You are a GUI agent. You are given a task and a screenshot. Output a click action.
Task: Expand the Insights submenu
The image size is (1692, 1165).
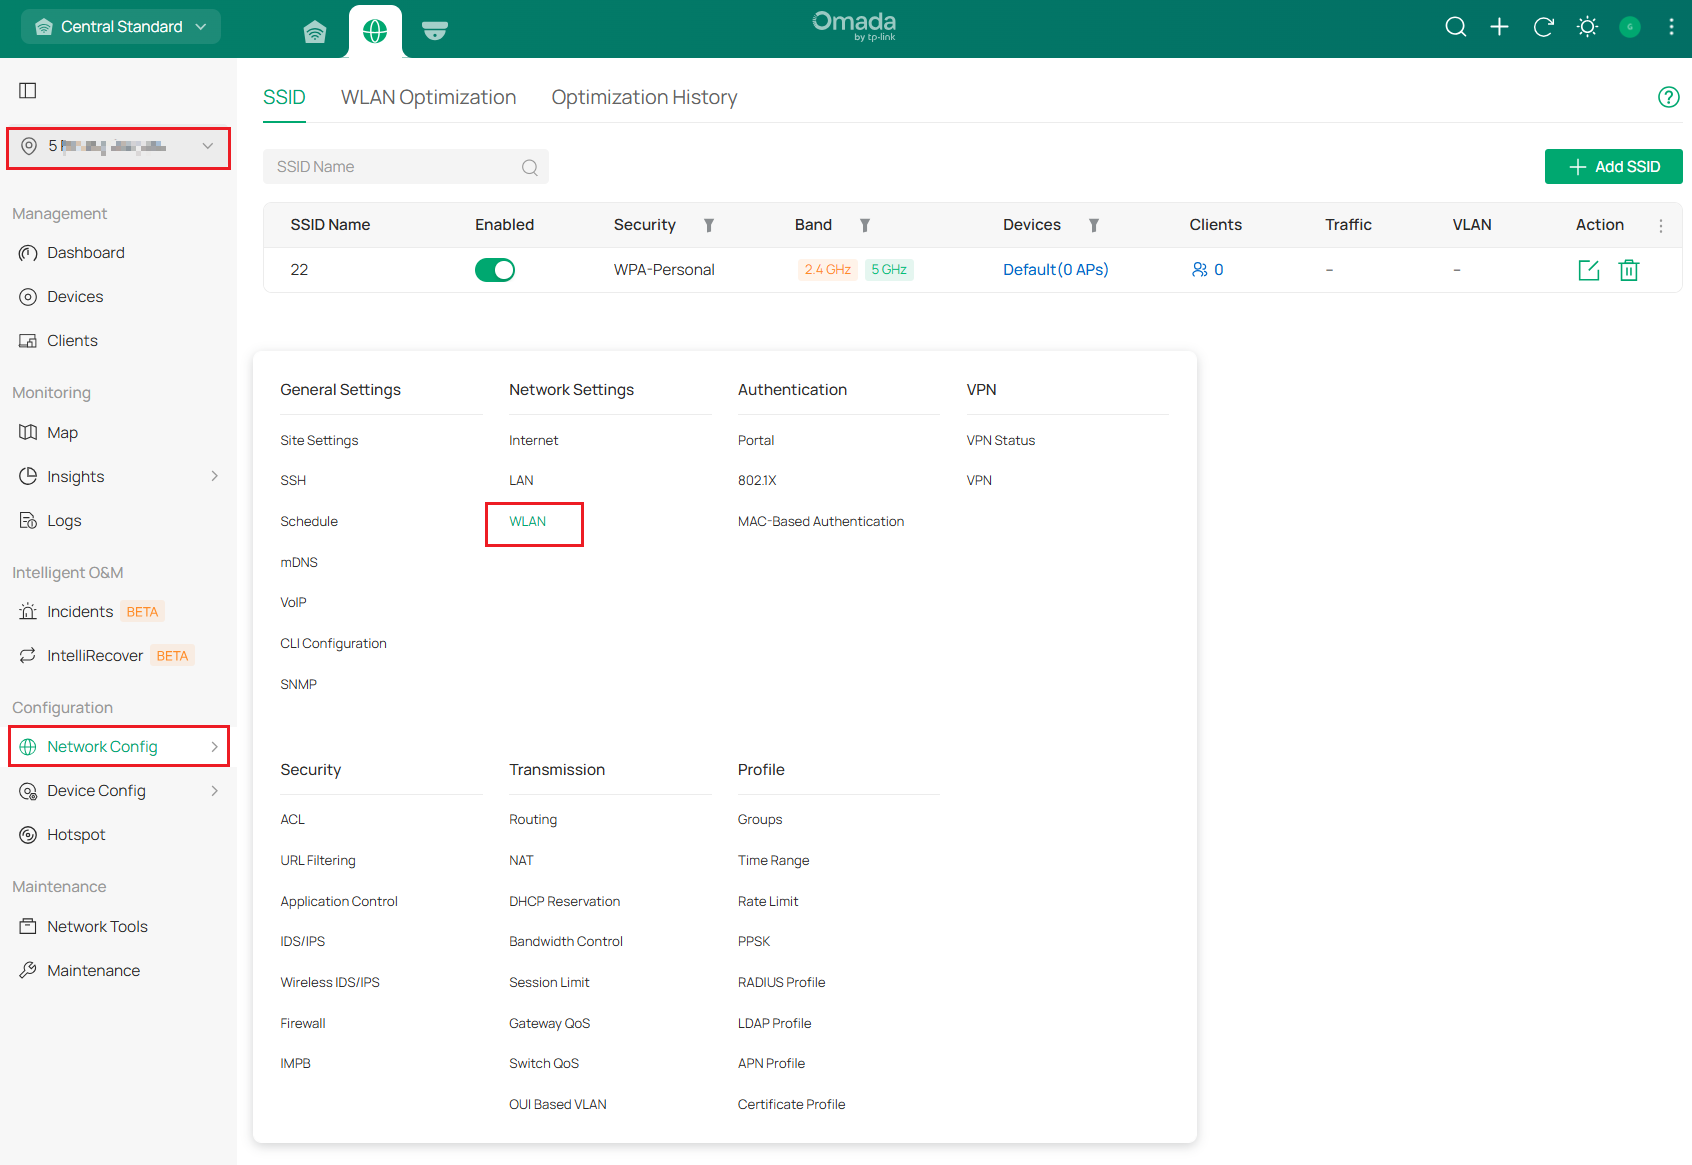[214, 477]
